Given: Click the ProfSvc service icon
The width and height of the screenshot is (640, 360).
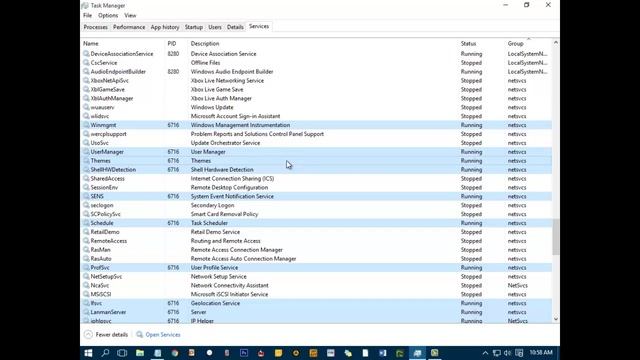Looking at the screenshot, I should click(86, 268).
